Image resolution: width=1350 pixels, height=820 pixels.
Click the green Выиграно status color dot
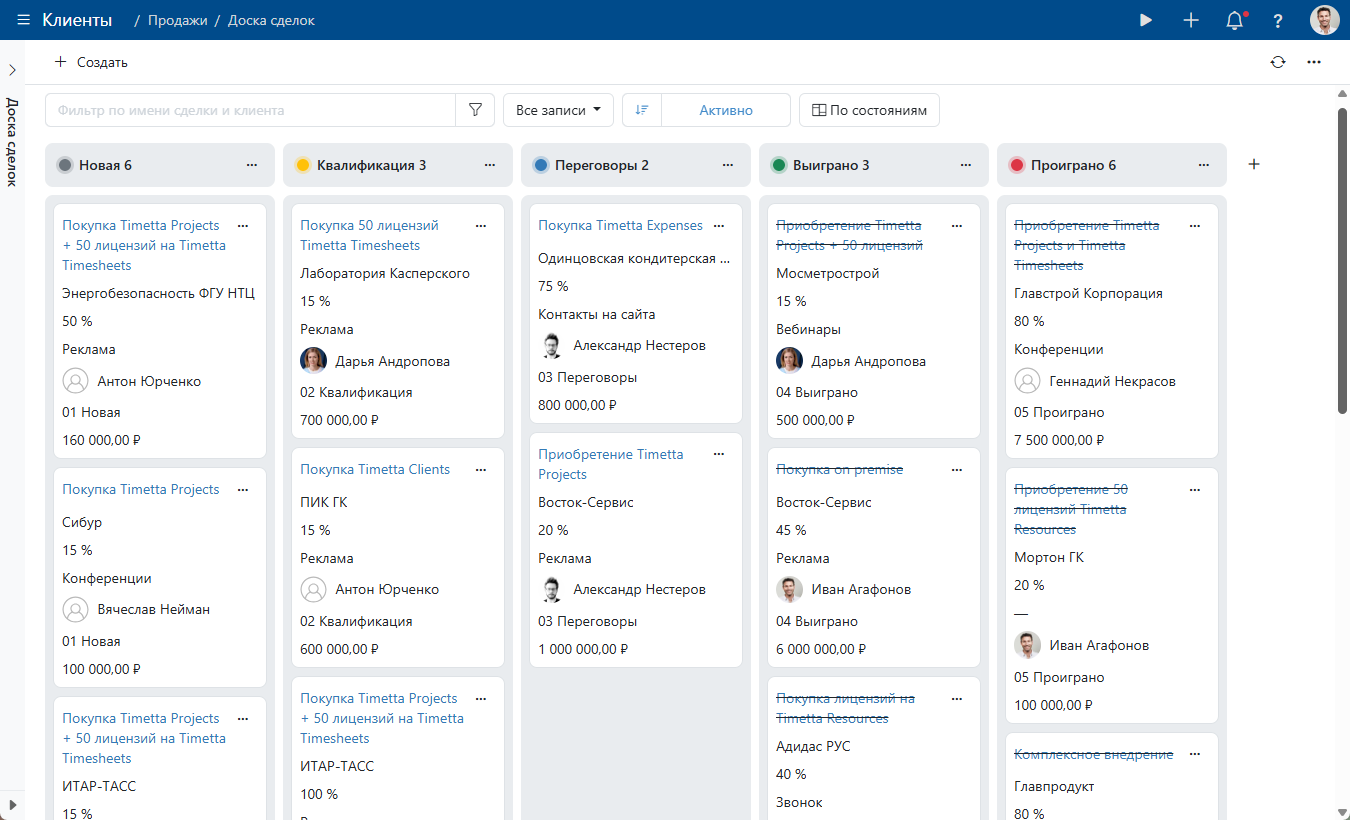(x=779, y=165)
